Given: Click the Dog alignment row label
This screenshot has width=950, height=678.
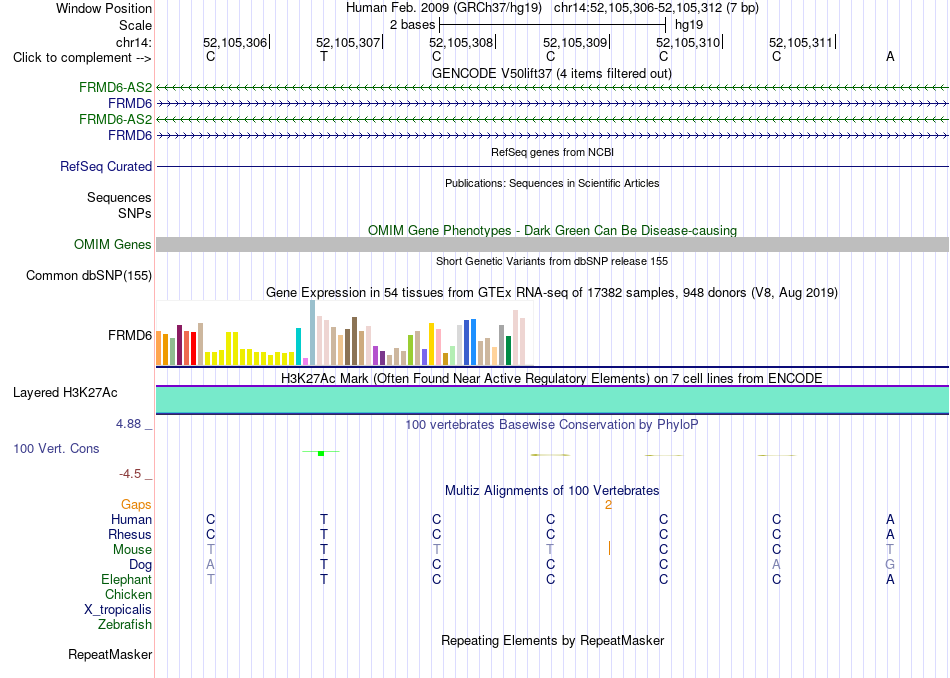Looking at the screenshot, I should 141,565.
